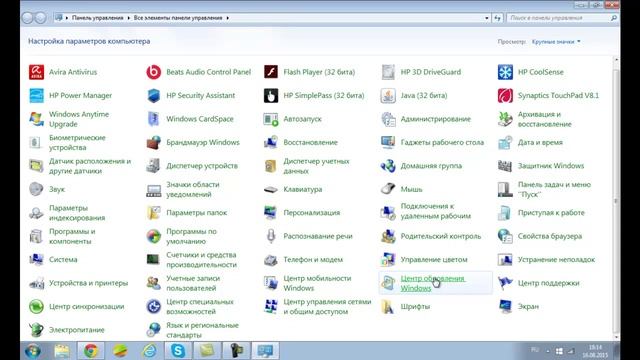Open Windows CardSpace icon
The image size is (640, 360).
(153, 119)
